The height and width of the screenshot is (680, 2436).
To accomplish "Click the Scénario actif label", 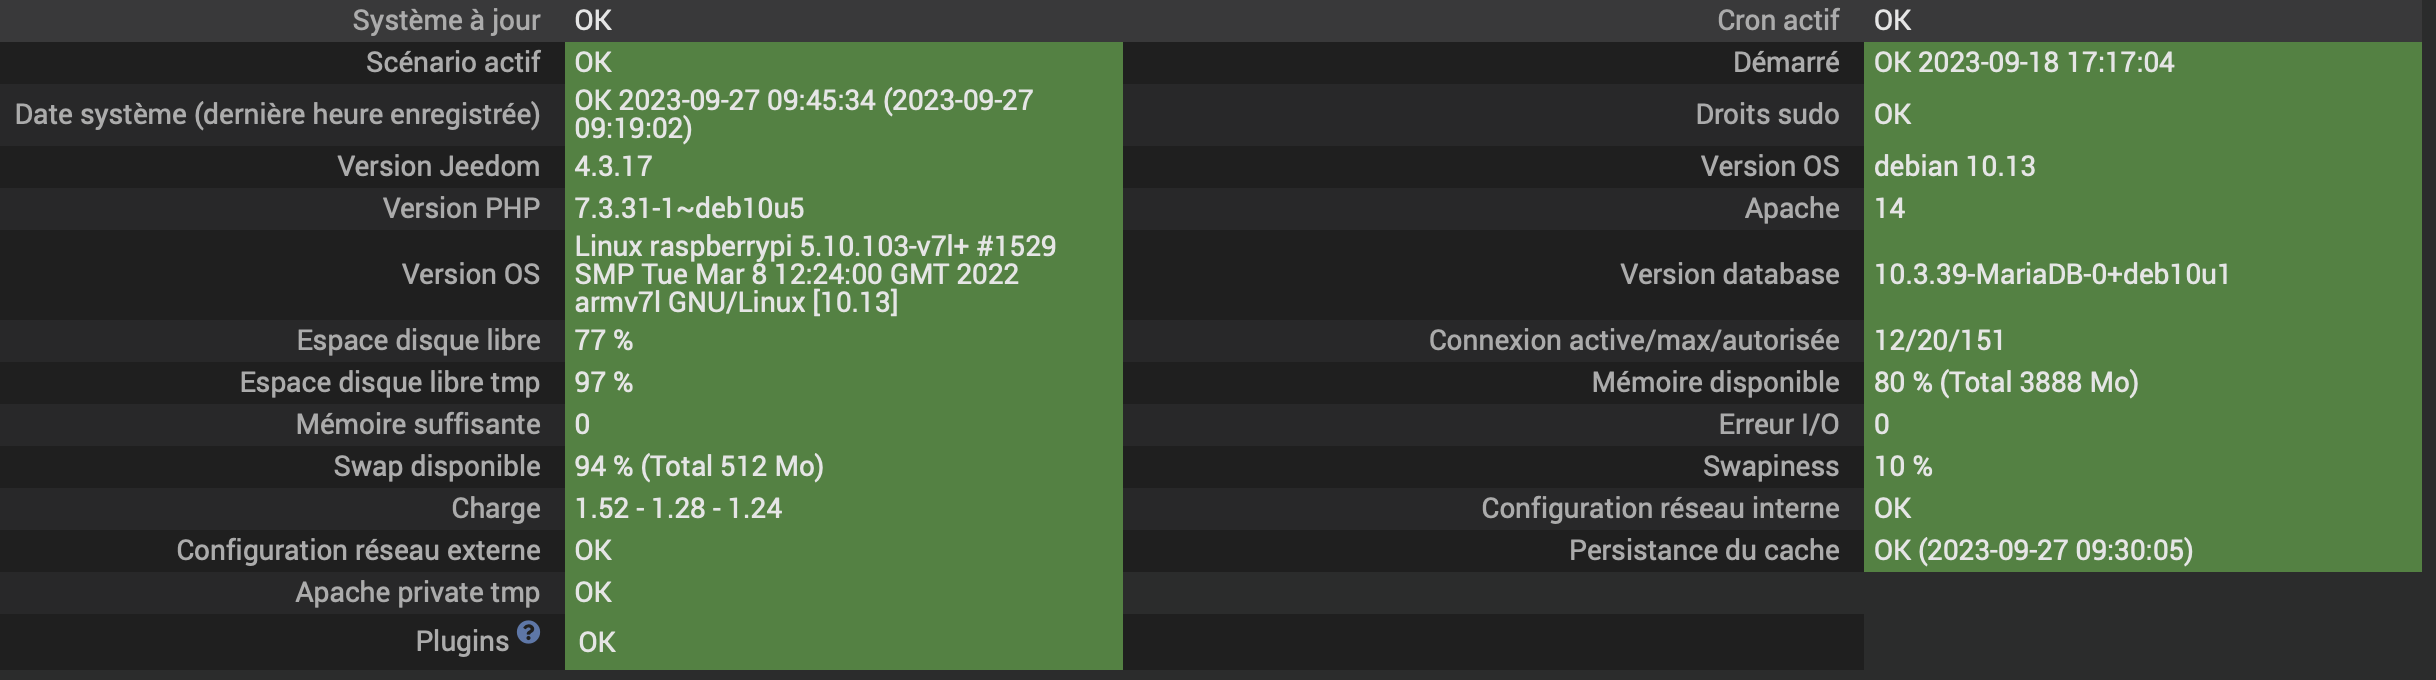I will click(453, 62).
